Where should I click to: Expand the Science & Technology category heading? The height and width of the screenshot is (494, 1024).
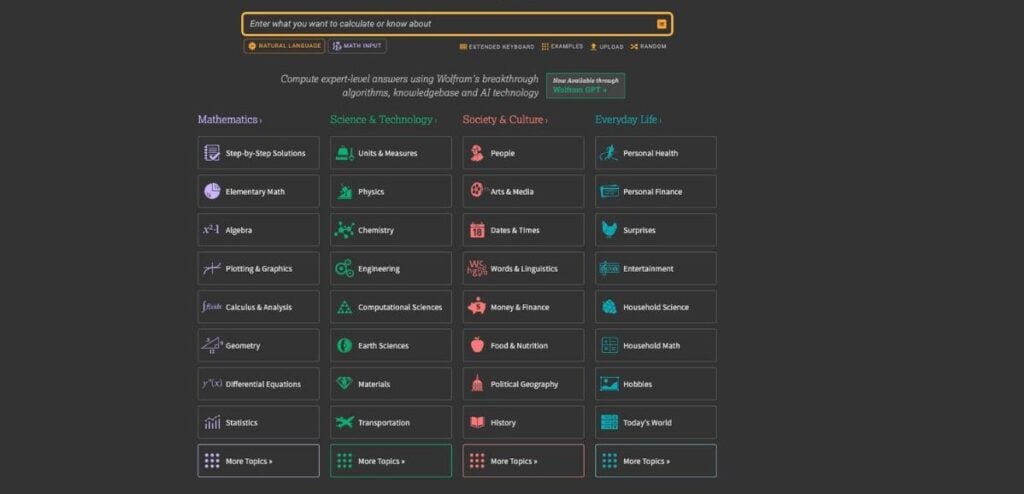383,120
